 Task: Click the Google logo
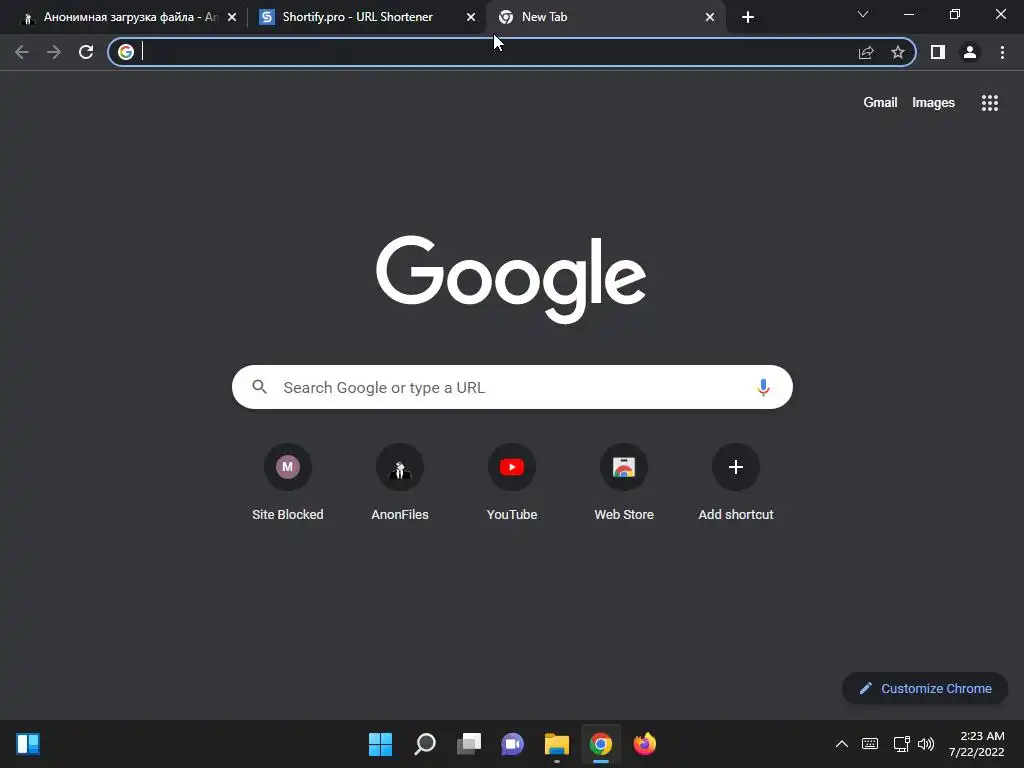(x=511, y=279)
